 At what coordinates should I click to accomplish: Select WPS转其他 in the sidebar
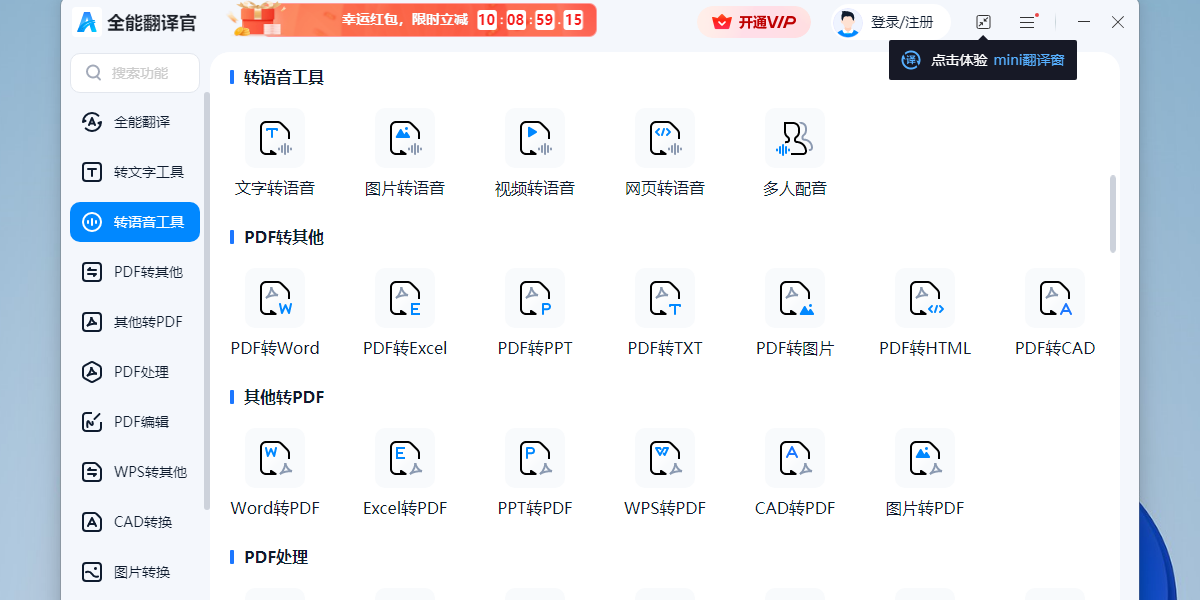point(135,472)
